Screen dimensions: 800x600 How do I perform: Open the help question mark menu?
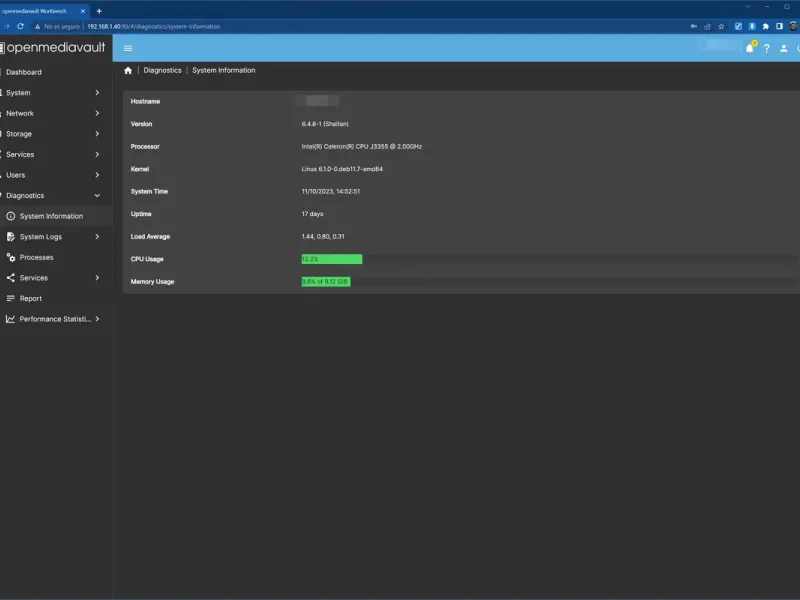point(766,48)
